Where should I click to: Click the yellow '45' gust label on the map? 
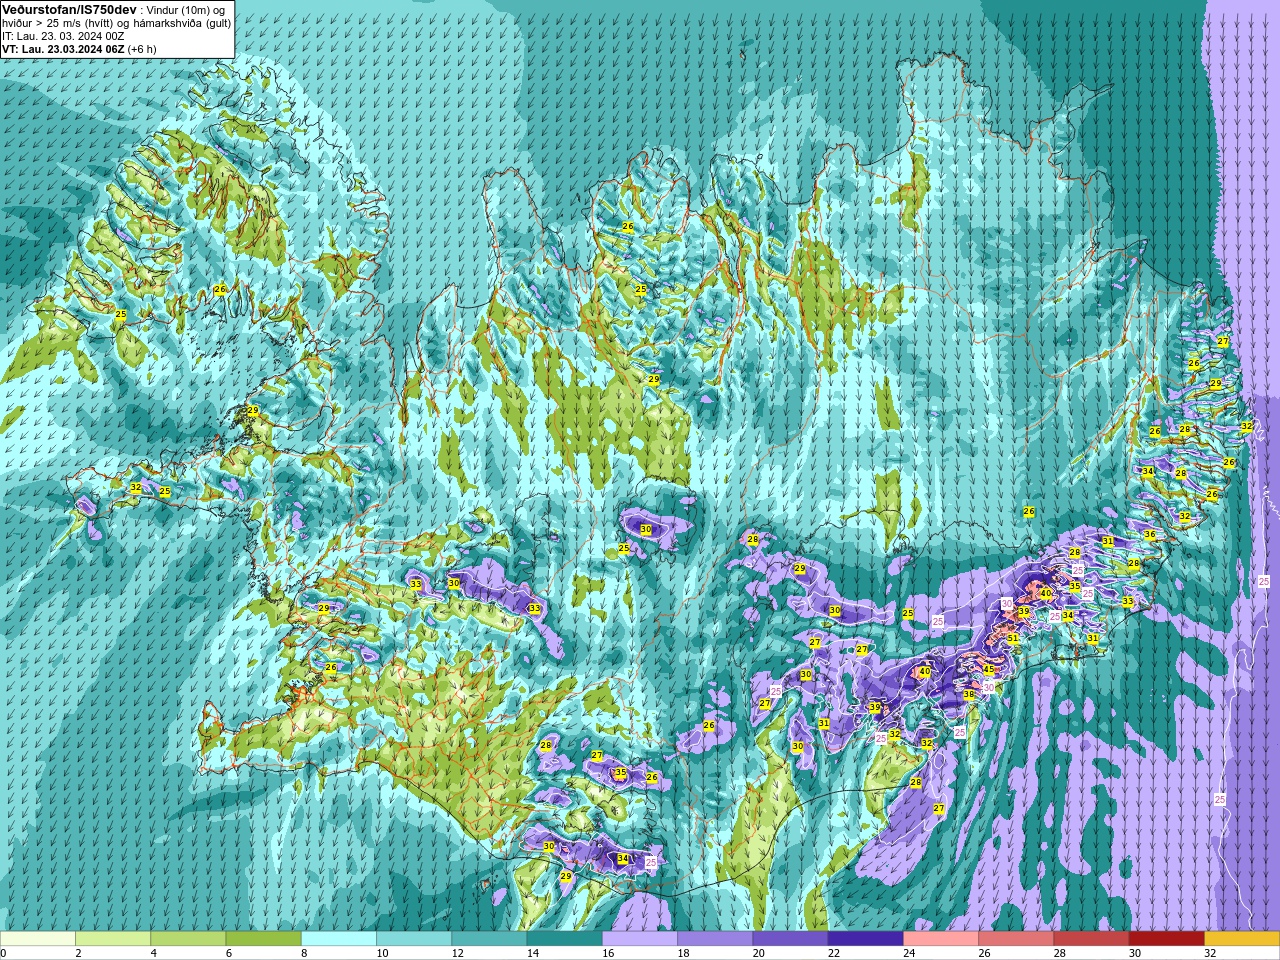point(989,669)
